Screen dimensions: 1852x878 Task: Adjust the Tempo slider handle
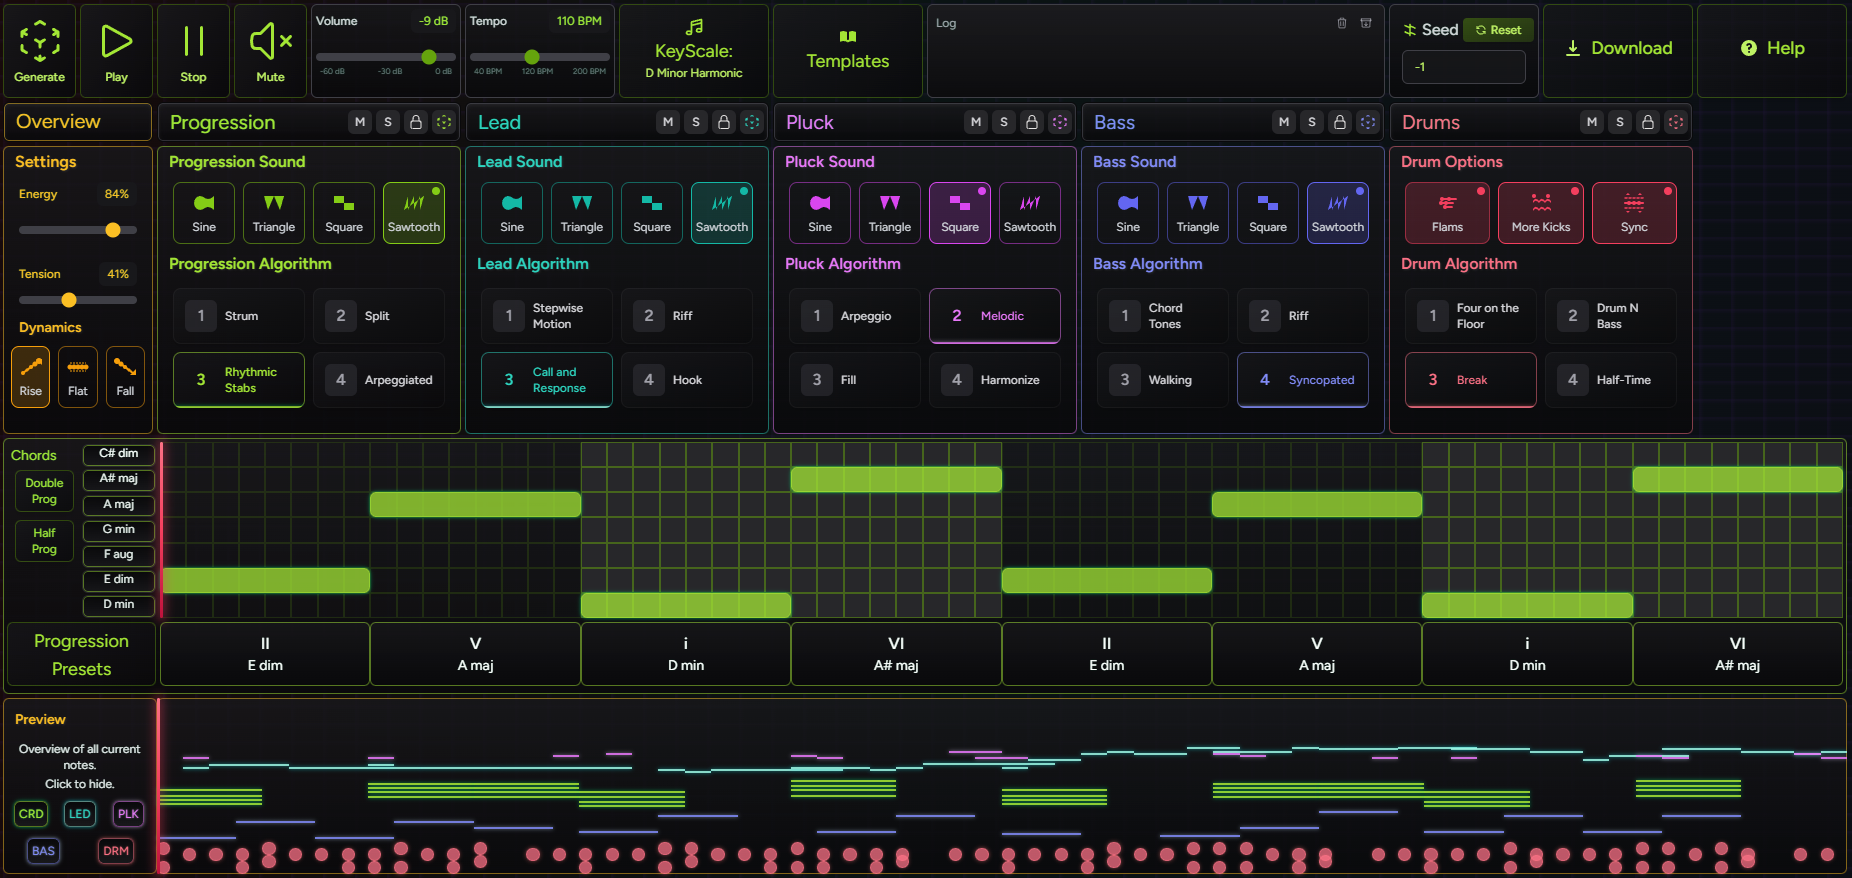coord(532,57)
